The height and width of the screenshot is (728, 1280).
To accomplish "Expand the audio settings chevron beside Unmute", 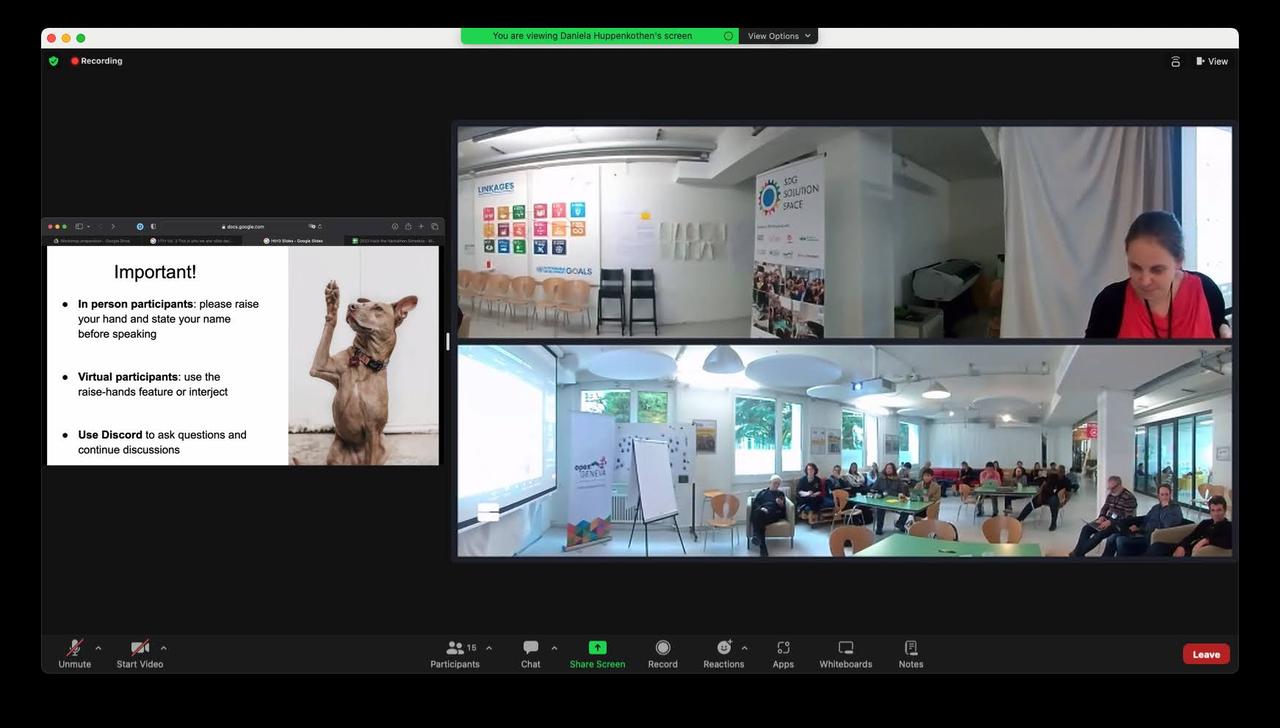I will (98, 647).
